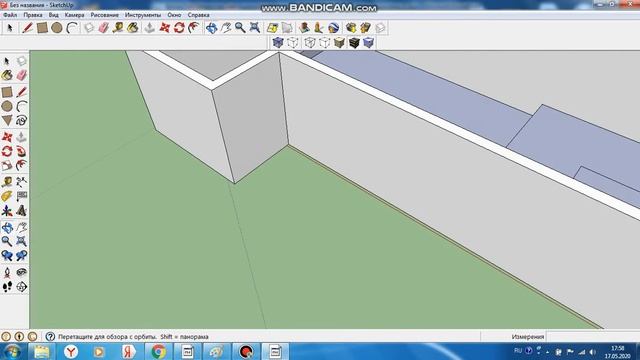The height and width of the screenshot is (360, 640).
Task: Select the Push/Pull tool in left palette
Action: [22, 137]
